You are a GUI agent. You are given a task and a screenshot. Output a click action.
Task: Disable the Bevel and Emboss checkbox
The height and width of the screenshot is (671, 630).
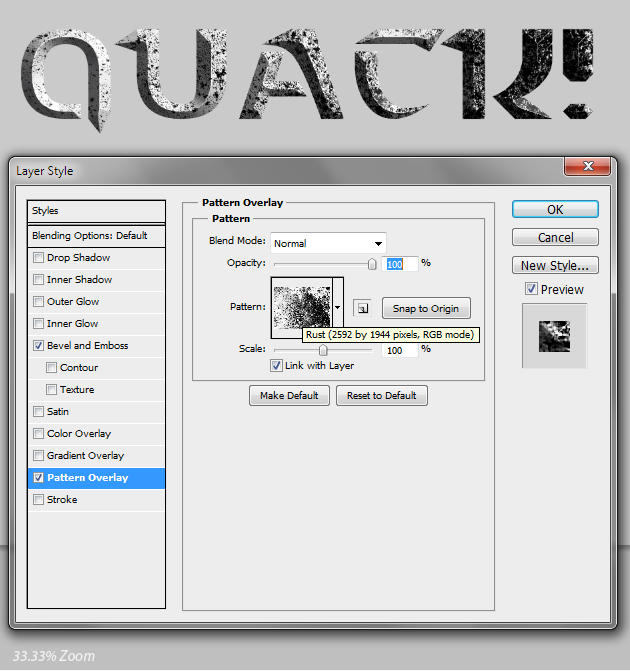(39, 346)
